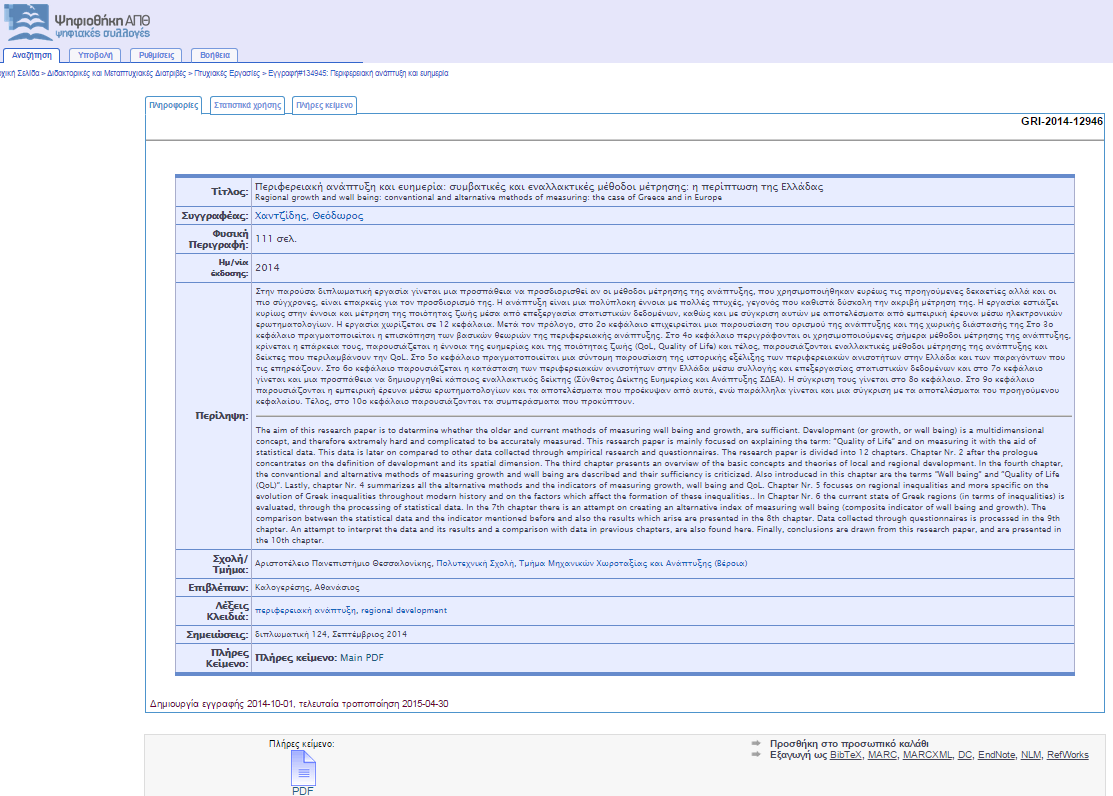Viewport: 1113px width, 796px height.
Task: Export record as MARCXML
Action: [x=927, y=755]
